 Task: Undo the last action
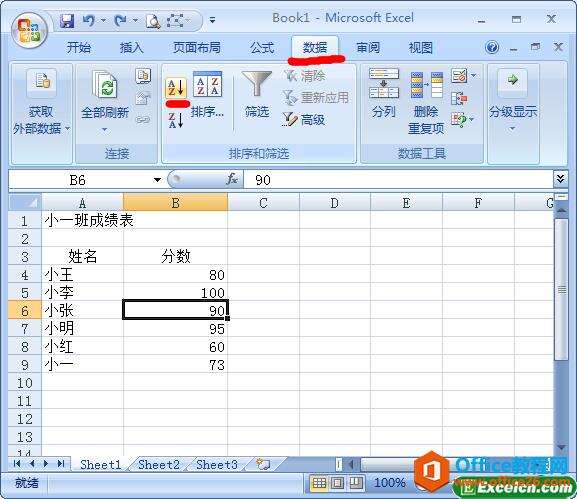pos(88,21)
